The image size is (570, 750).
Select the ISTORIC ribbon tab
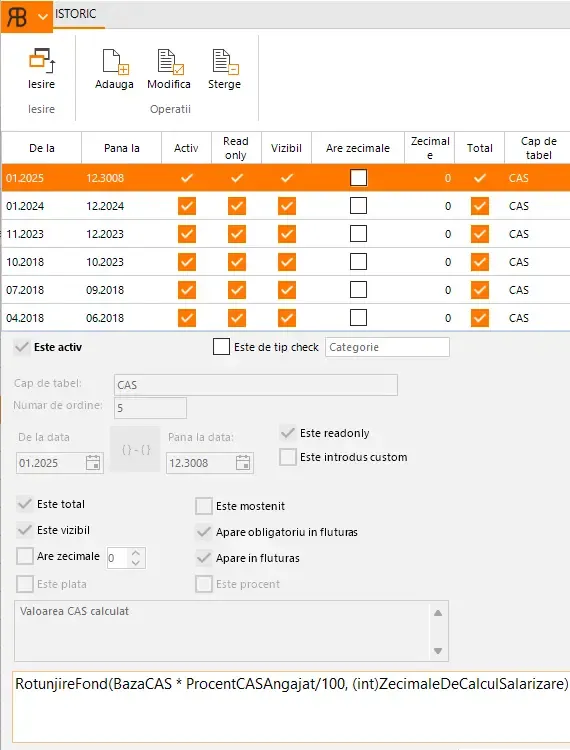click(76, 14)
